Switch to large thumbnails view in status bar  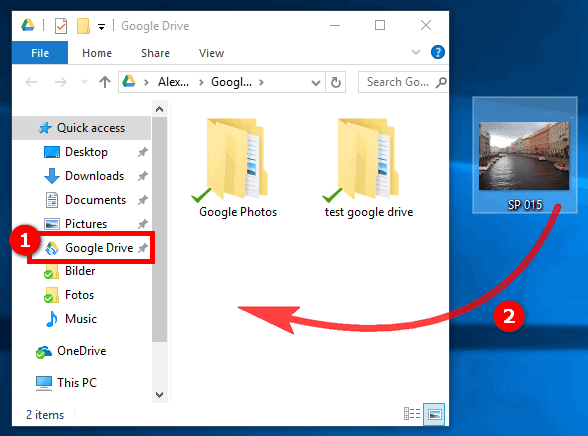pos(434,414)
